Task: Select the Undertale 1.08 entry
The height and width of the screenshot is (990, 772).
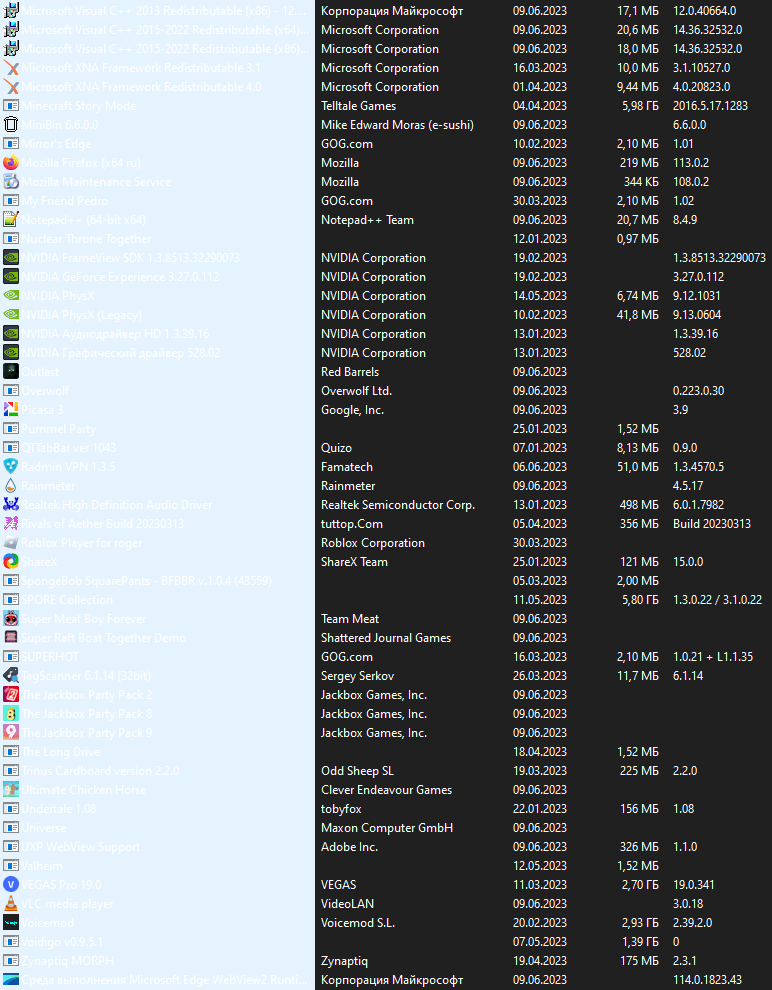Action: pyautogui.click(x=59, y=809)
